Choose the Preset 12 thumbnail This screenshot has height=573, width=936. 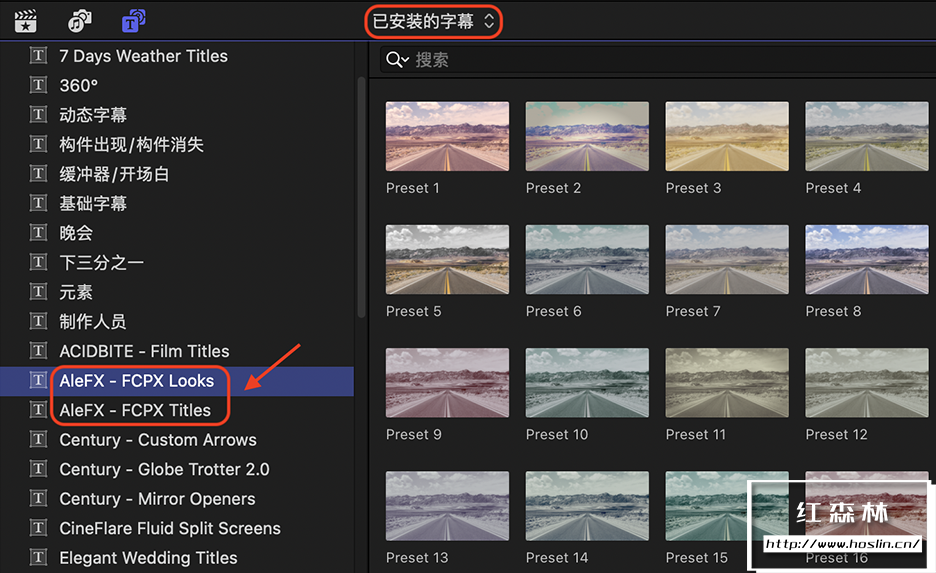tap(866, 383)
